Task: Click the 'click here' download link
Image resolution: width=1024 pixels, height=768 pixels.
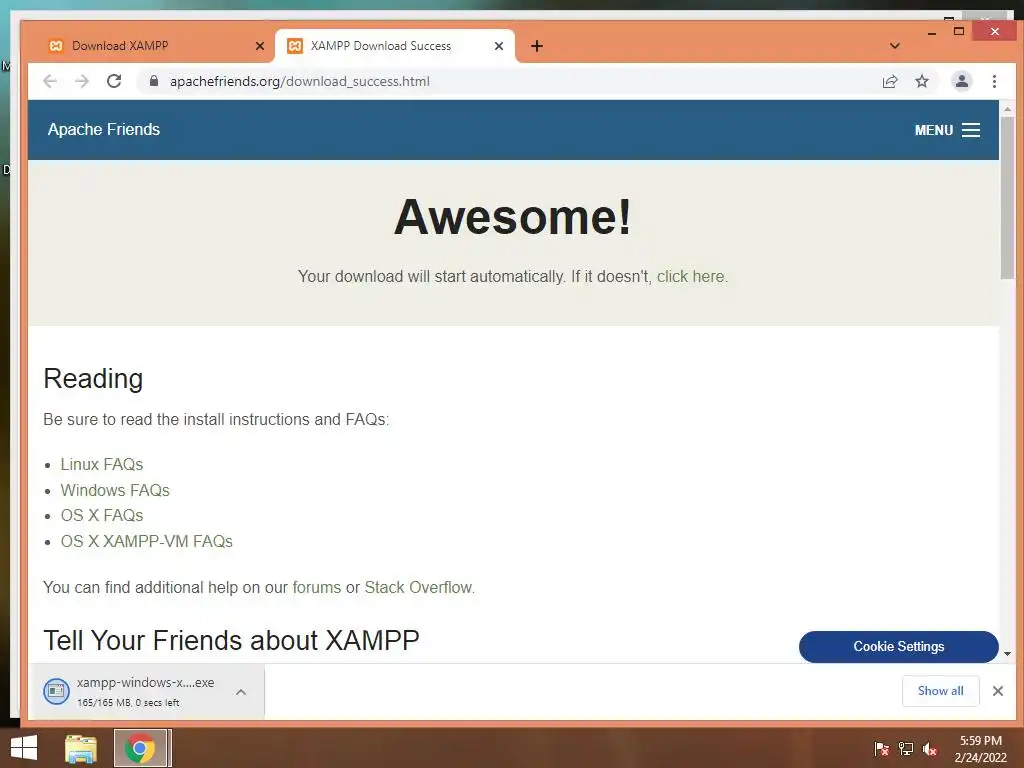Action: click(692, 276)
